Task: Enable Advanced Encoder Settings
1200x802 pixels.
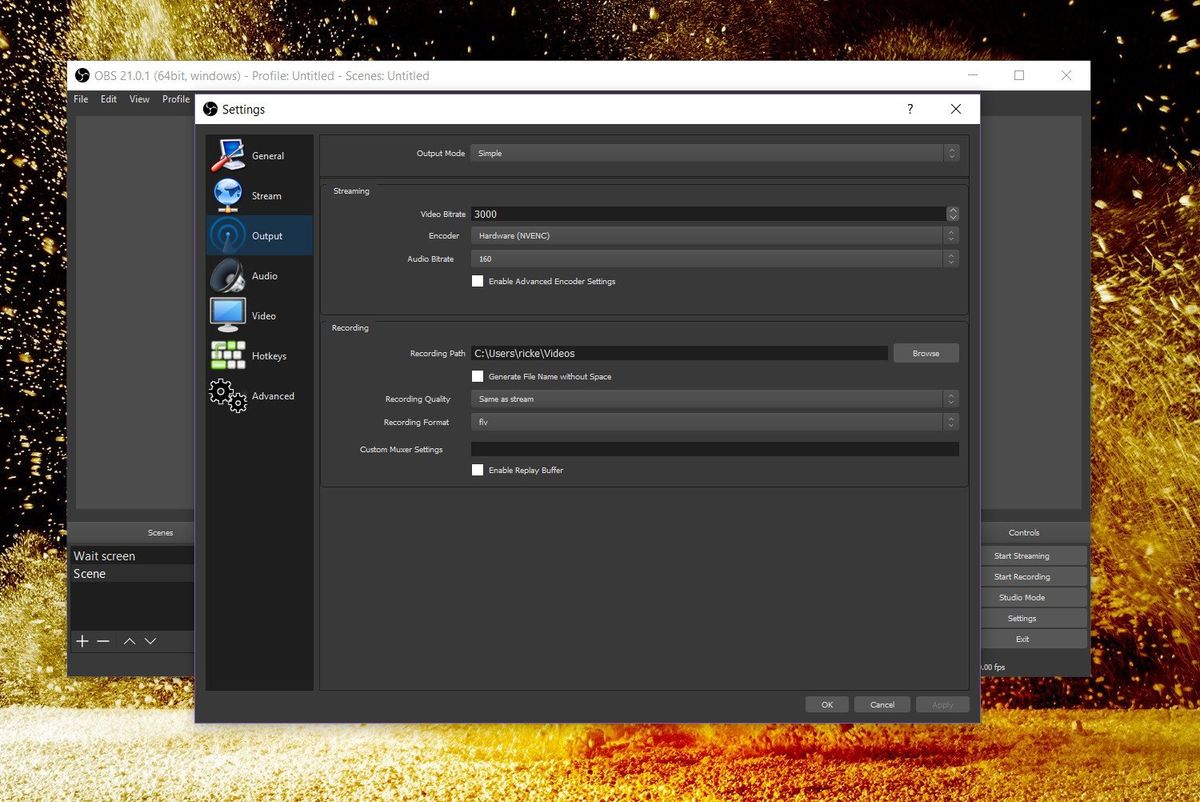Action: point(478,281)
